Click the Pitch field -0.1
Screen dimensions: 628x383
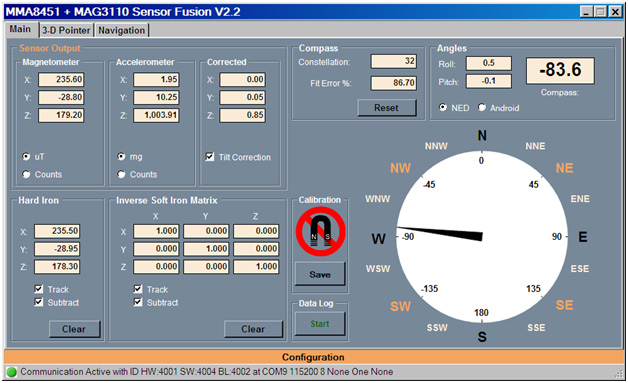click(489, 81)
